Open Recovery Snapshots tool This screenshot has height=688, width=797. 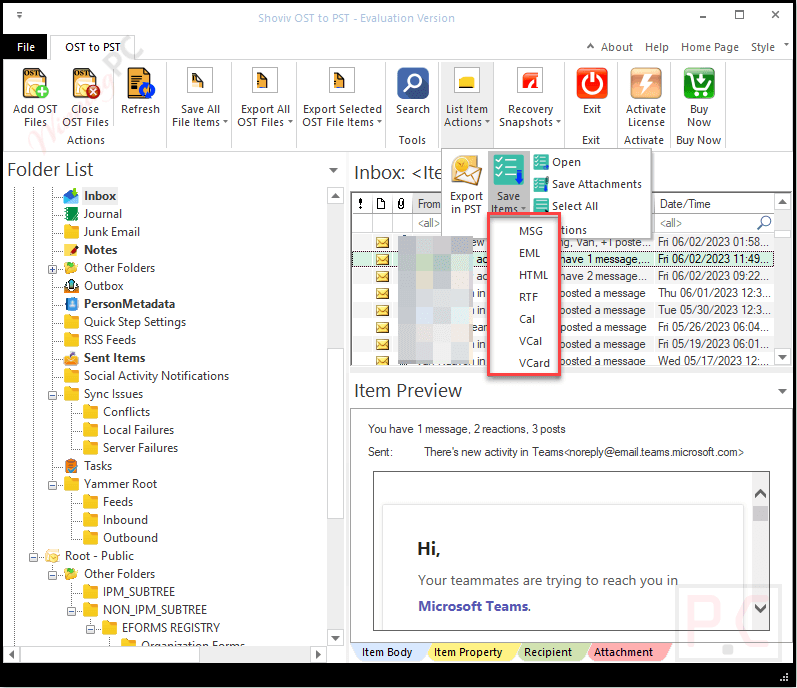pos(530,97)
